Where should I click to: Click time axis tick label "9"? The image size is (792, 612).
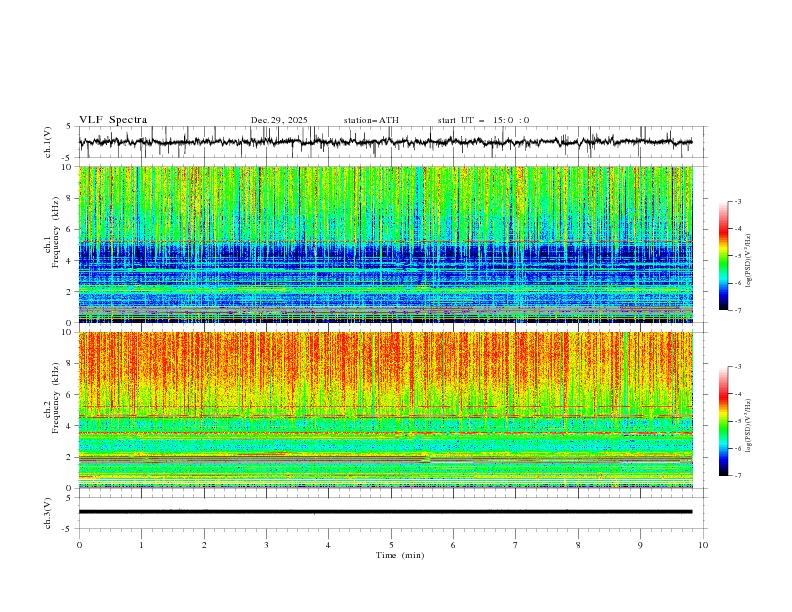click(x=640, y=545)
